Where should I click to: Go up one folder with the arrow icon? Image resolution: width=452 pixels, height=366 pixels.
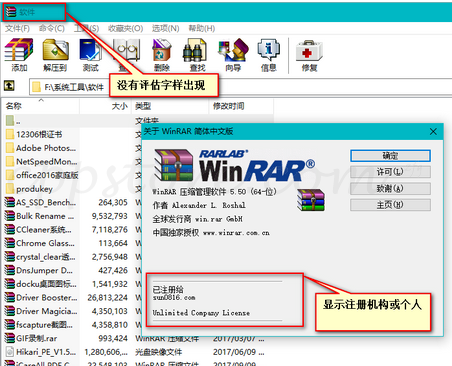(x=9, y=86)
